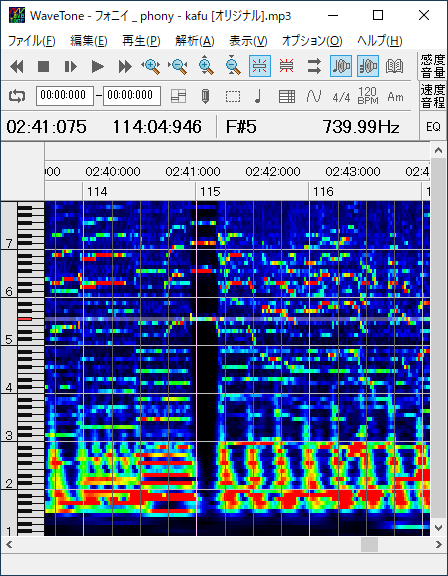448x576 pixels.
Task: Toggle the highlighted red burst cursor-follow icon
Action: click(x=260, y=66)
